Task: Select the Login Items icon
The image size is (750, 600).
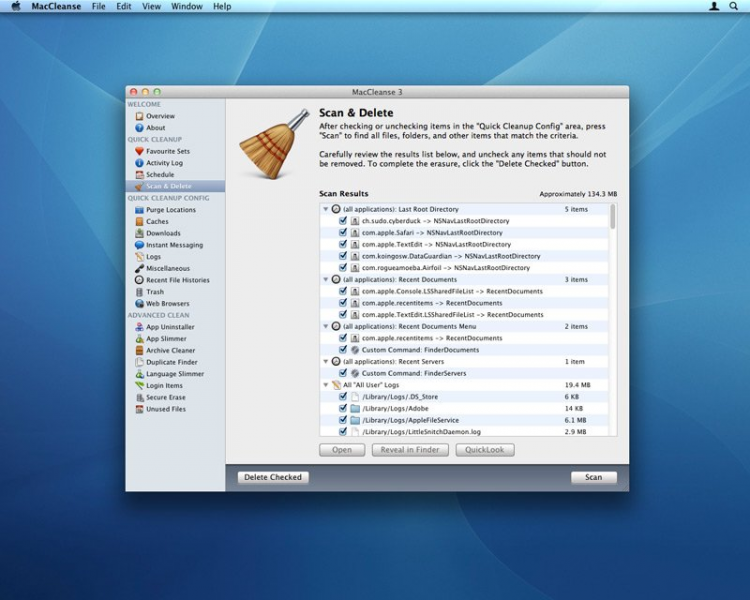Action: click(139, 386)
